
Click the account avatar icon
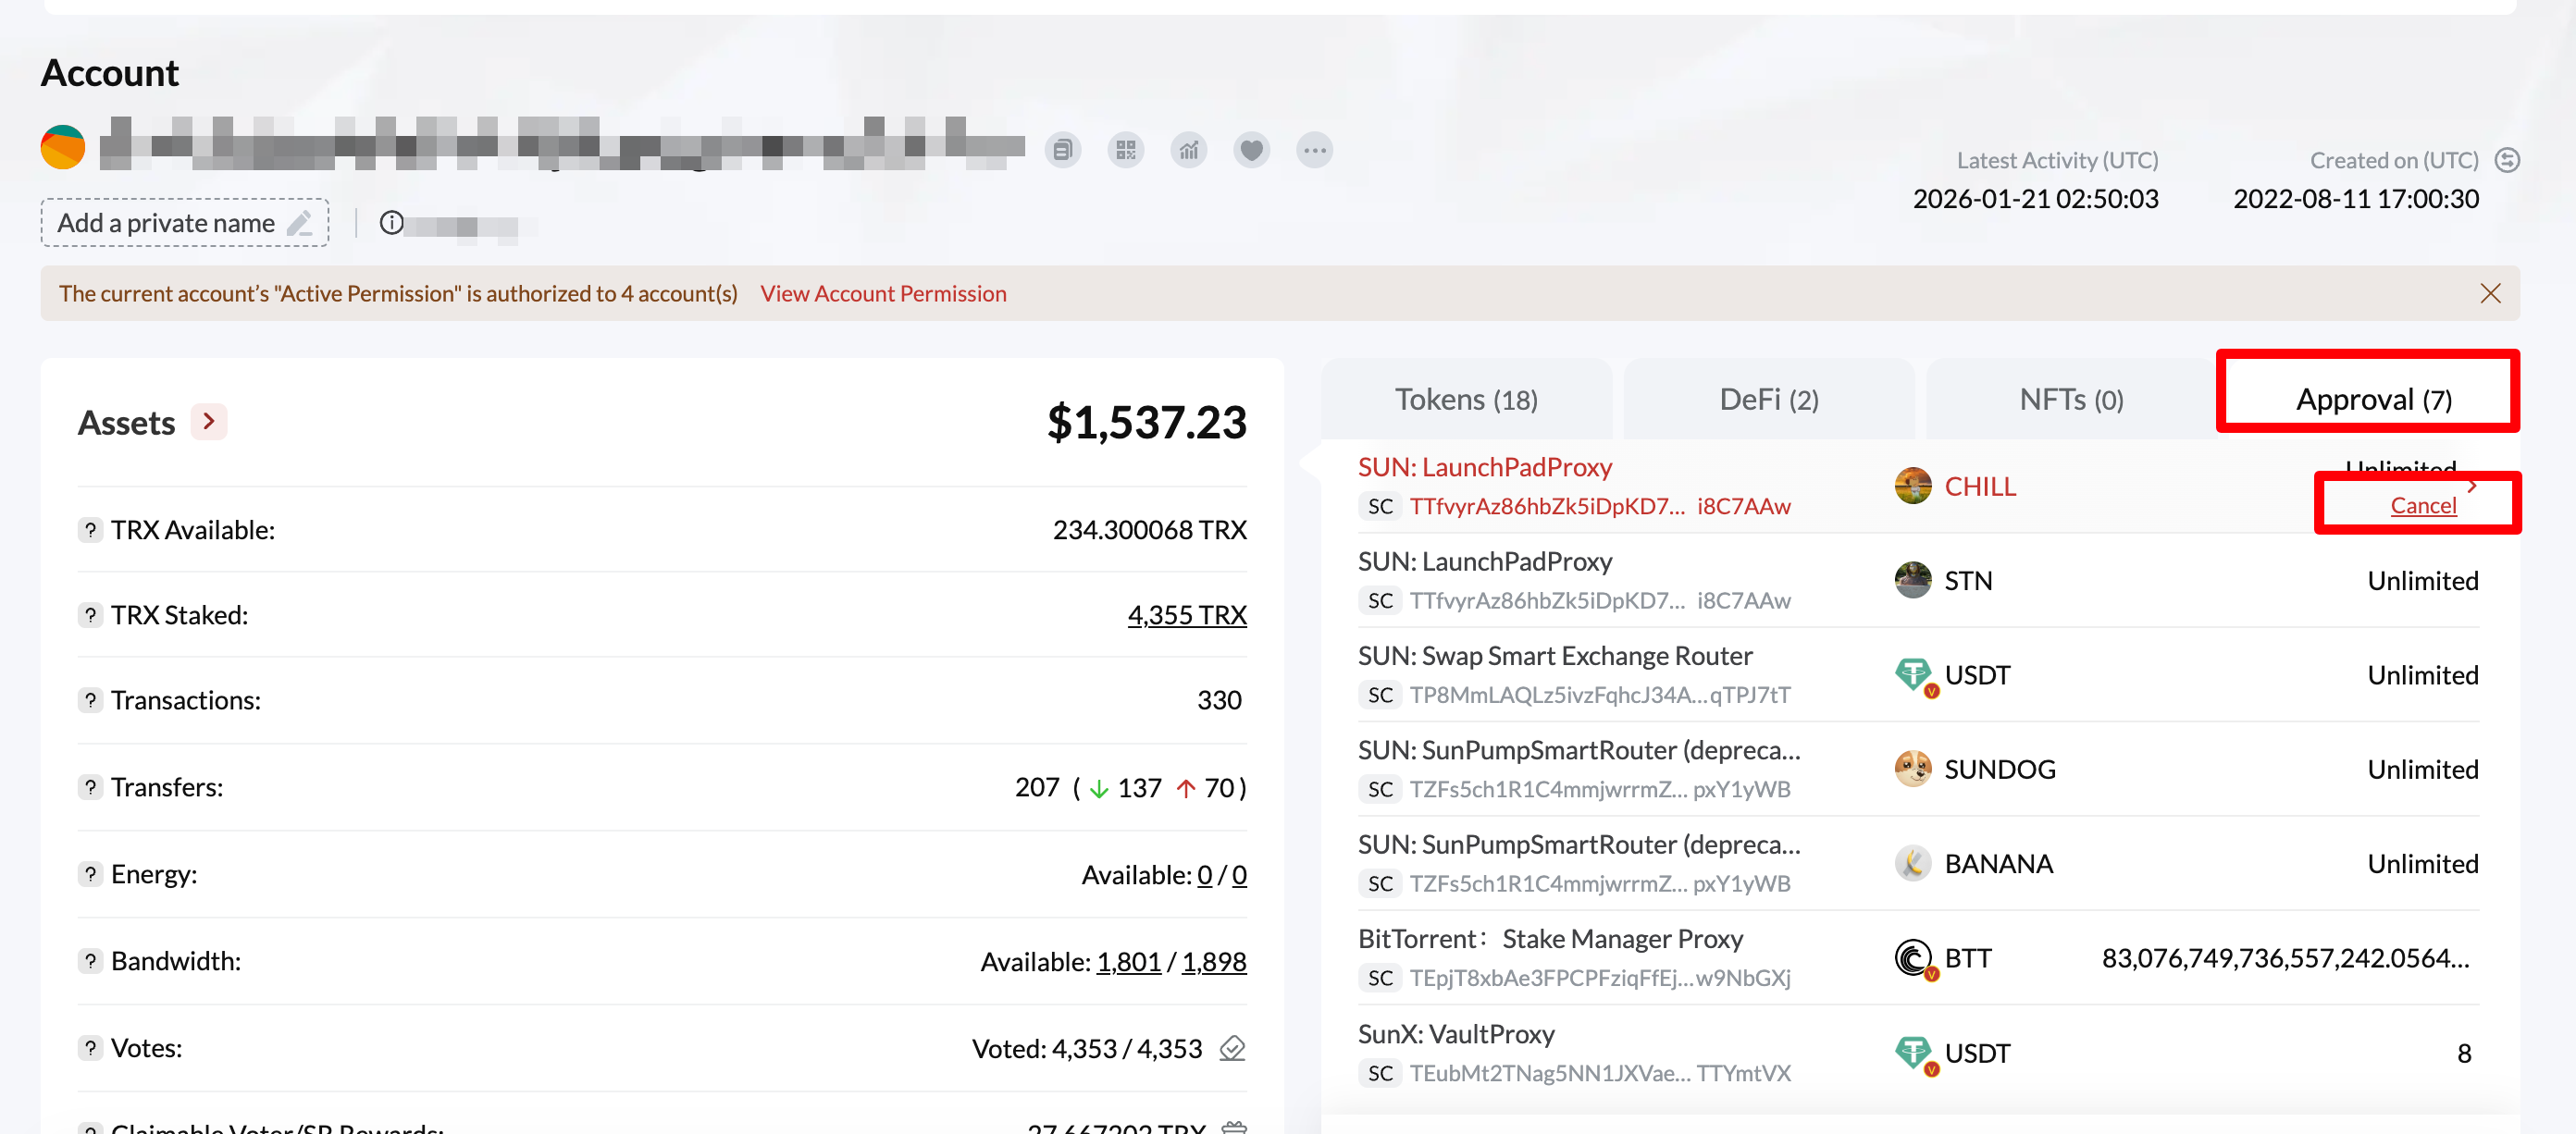coord(63,147)
